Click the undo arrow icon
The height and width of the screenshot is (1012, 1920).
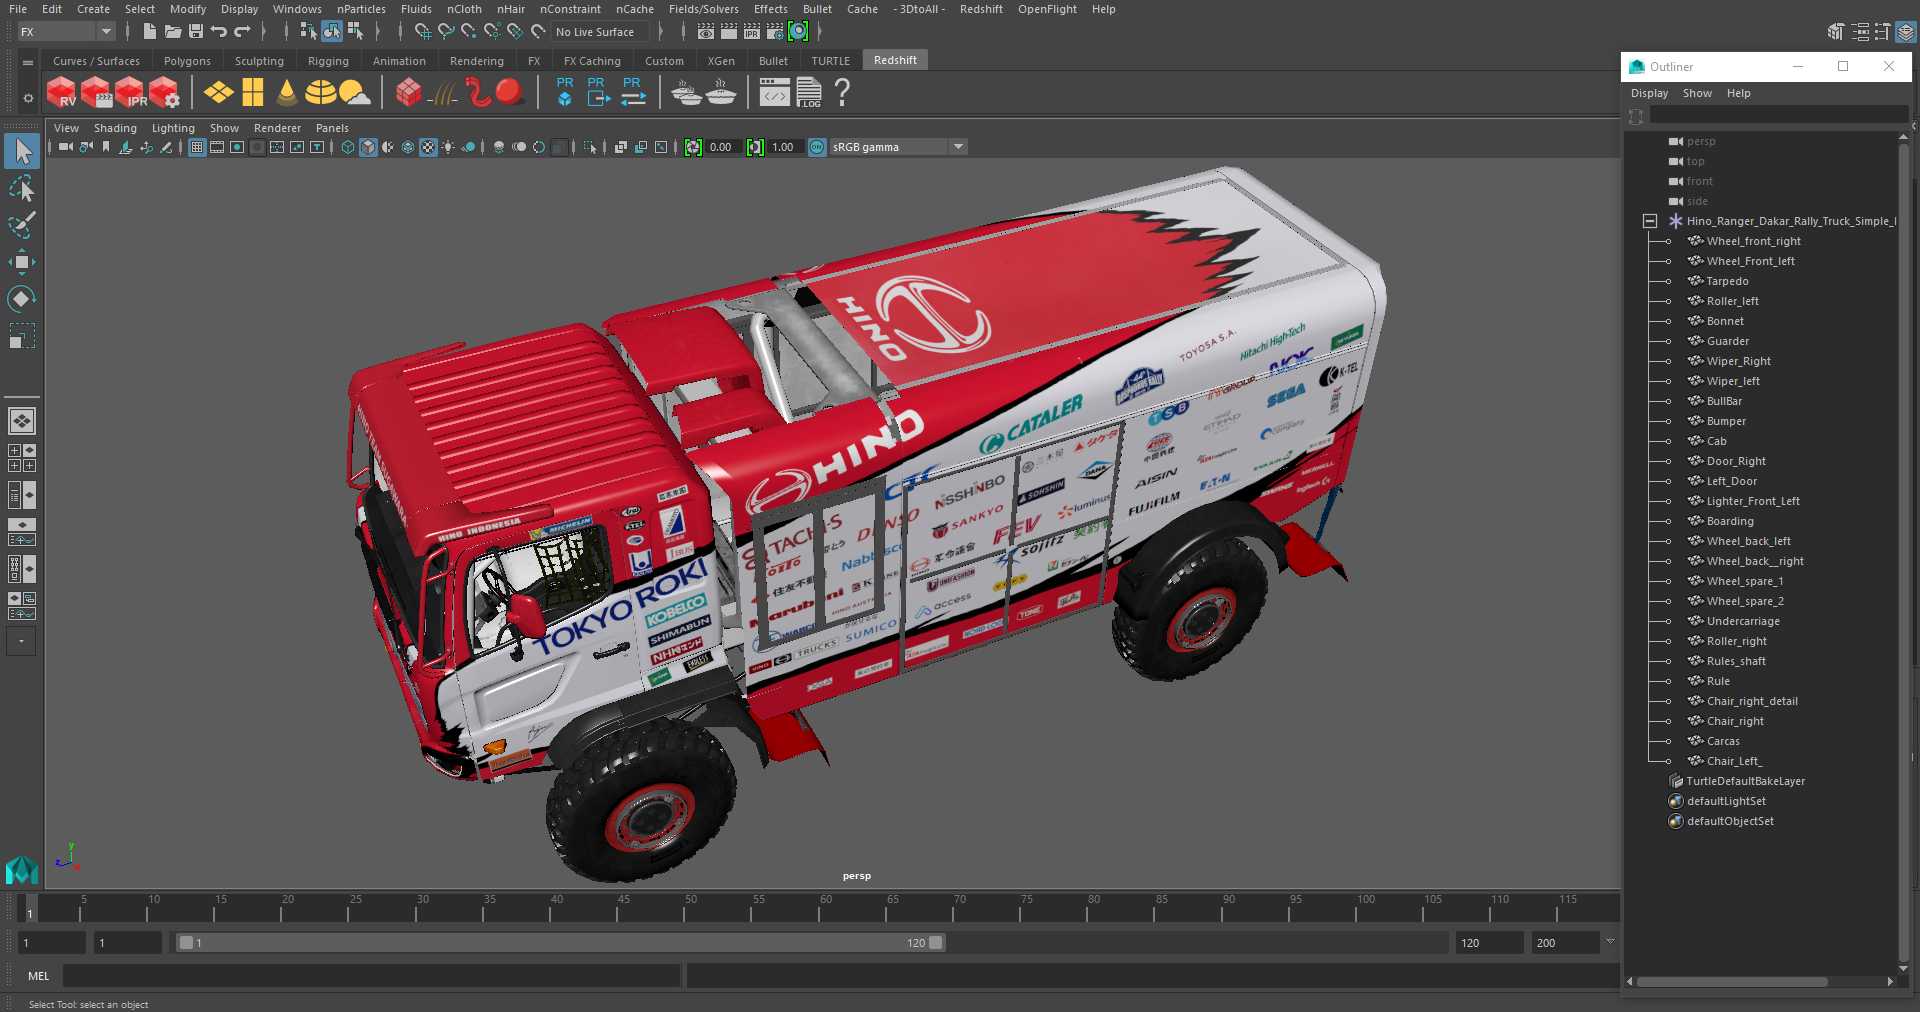[218, 32]
